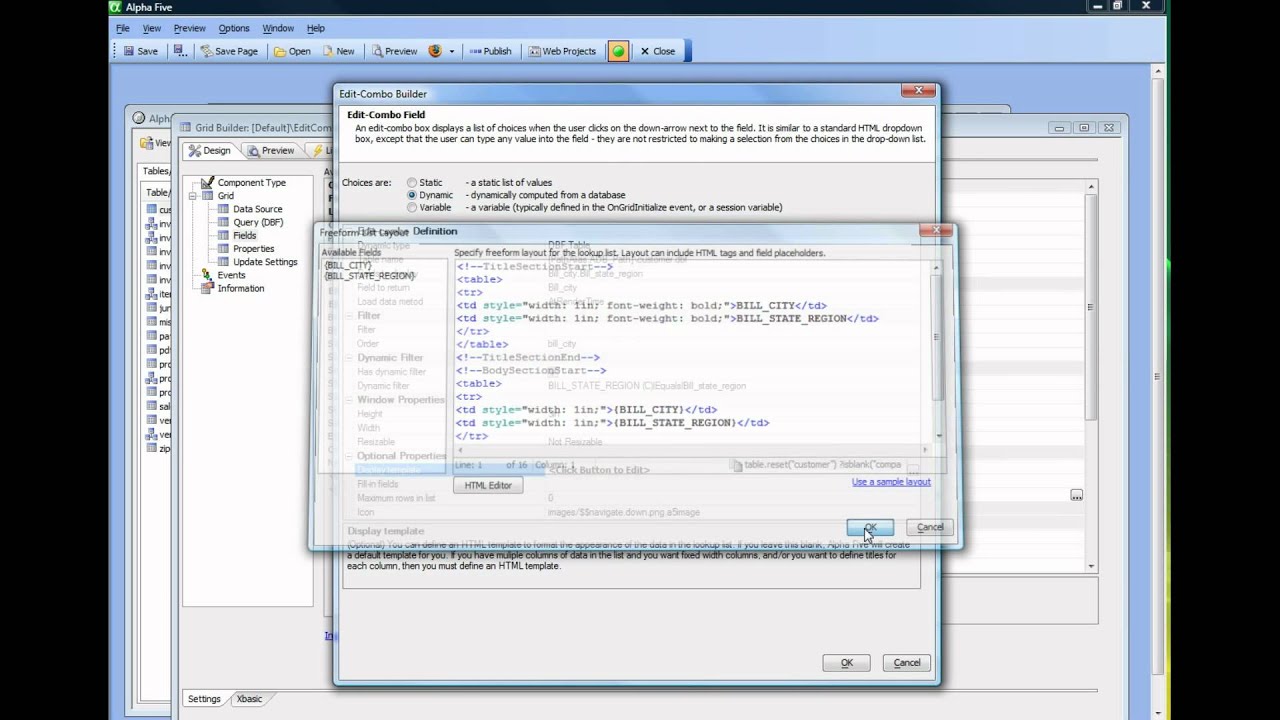Collapse the Grid tree node
This screenshot has height=720, width=1280.
(192, 196)
